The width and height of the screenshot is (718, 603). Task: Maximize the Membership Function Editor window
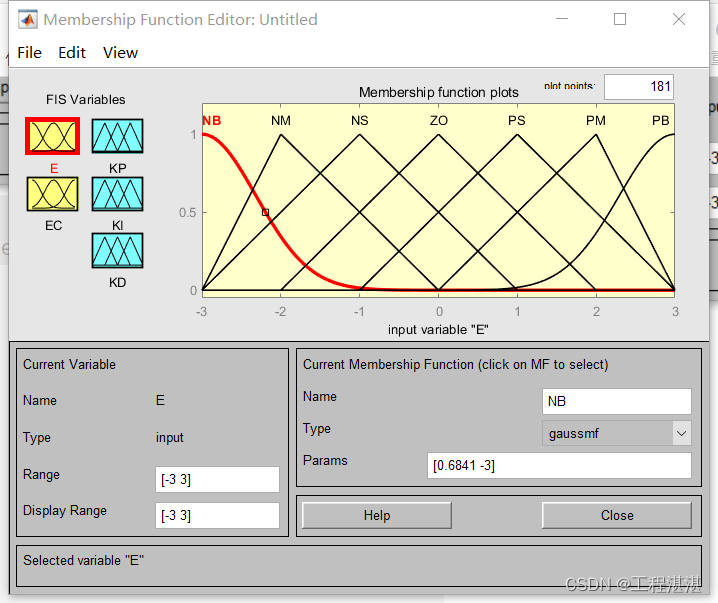click(620, 19)
